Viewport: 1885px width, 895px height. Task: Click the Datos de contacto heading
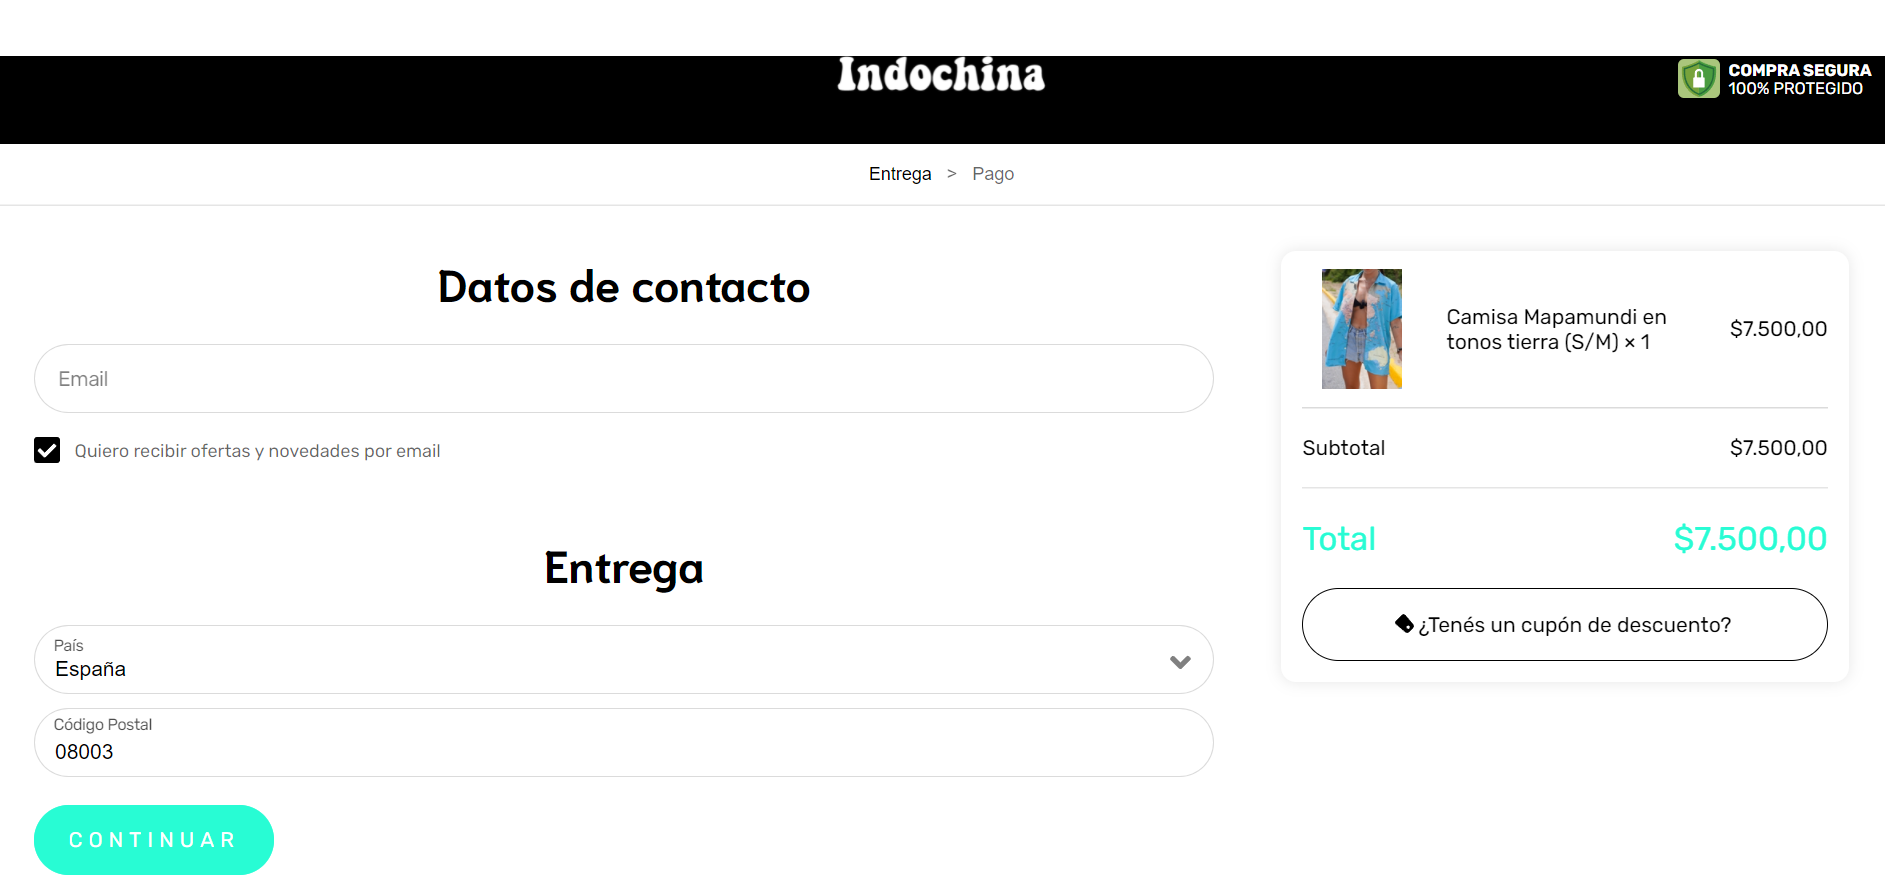point(624,288)
